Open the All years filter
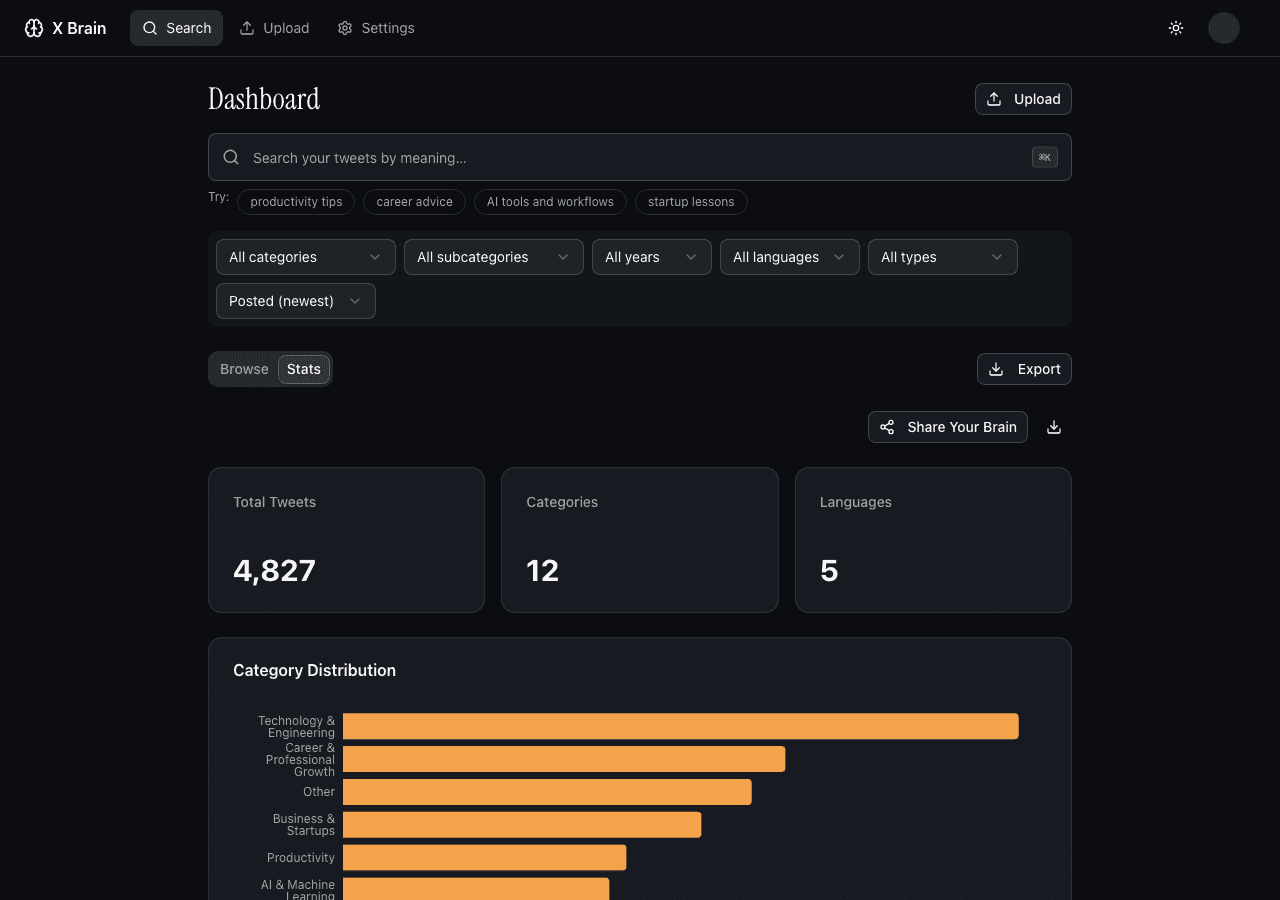This screenshot has height=900, width=1280. (x=652, y=257)
